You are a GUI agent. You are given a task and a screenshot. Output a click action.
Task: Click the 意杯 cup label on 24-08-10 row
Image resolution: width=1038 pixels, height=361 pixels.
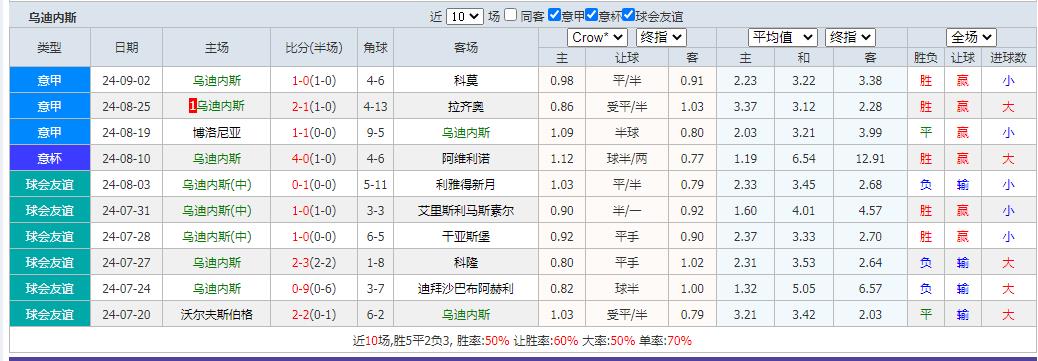(50, 159)
